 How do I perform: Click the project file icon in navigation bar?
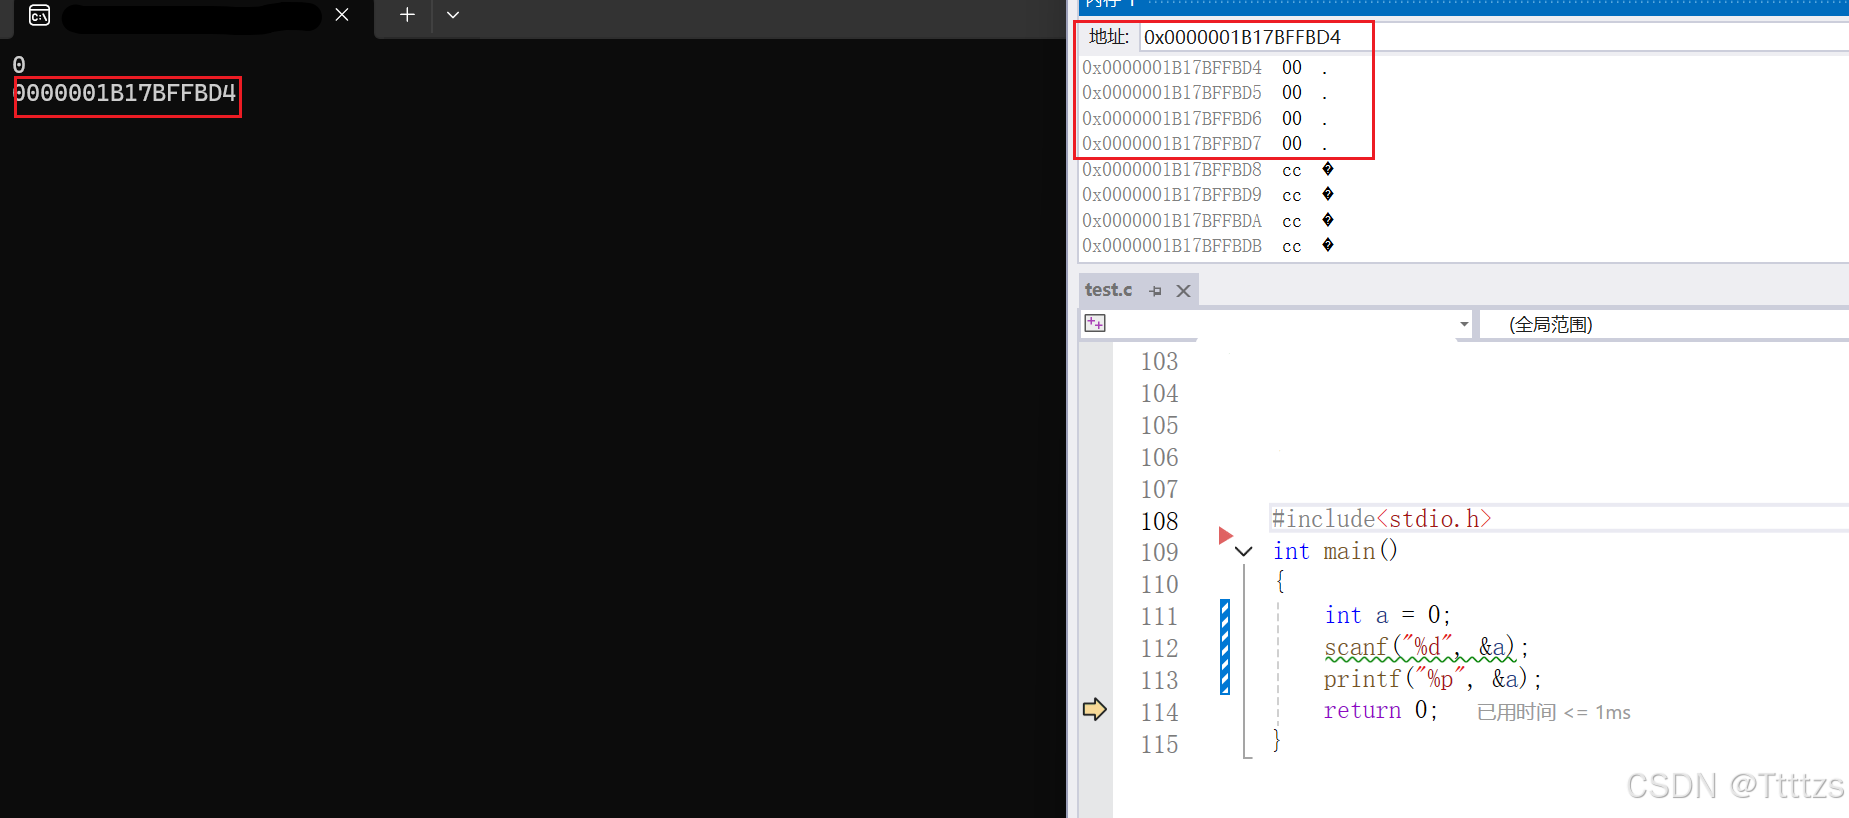[1095, 323]
